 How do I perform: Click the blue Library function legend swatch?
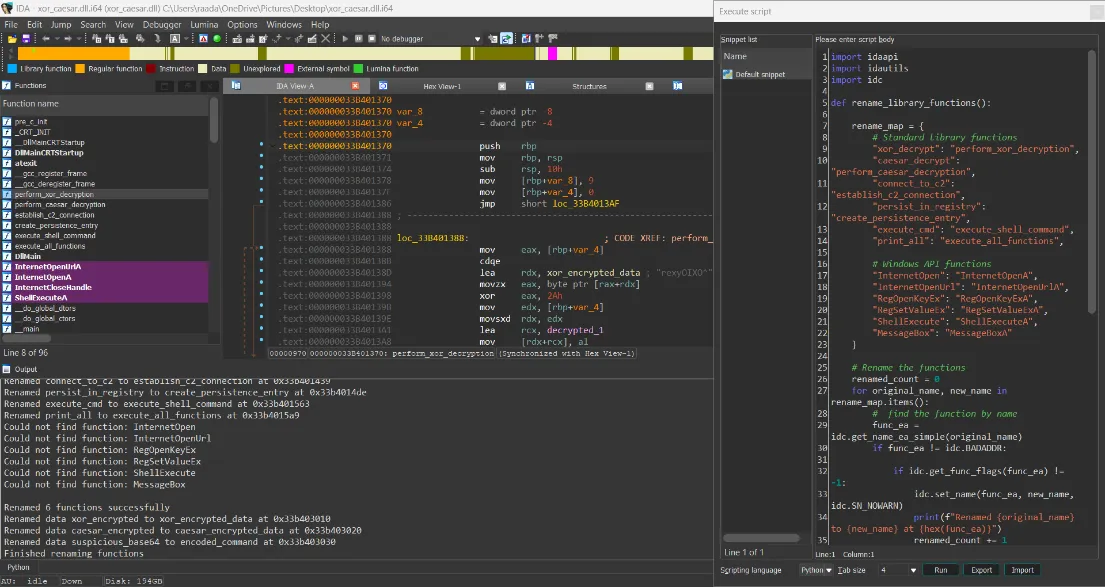[12, 68]
